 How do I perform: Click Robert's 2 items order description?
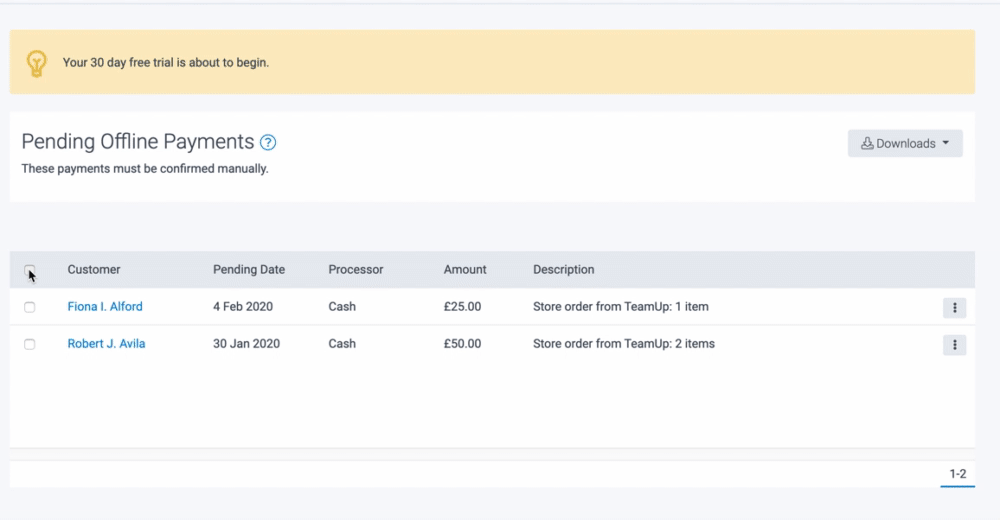(624, 344)
